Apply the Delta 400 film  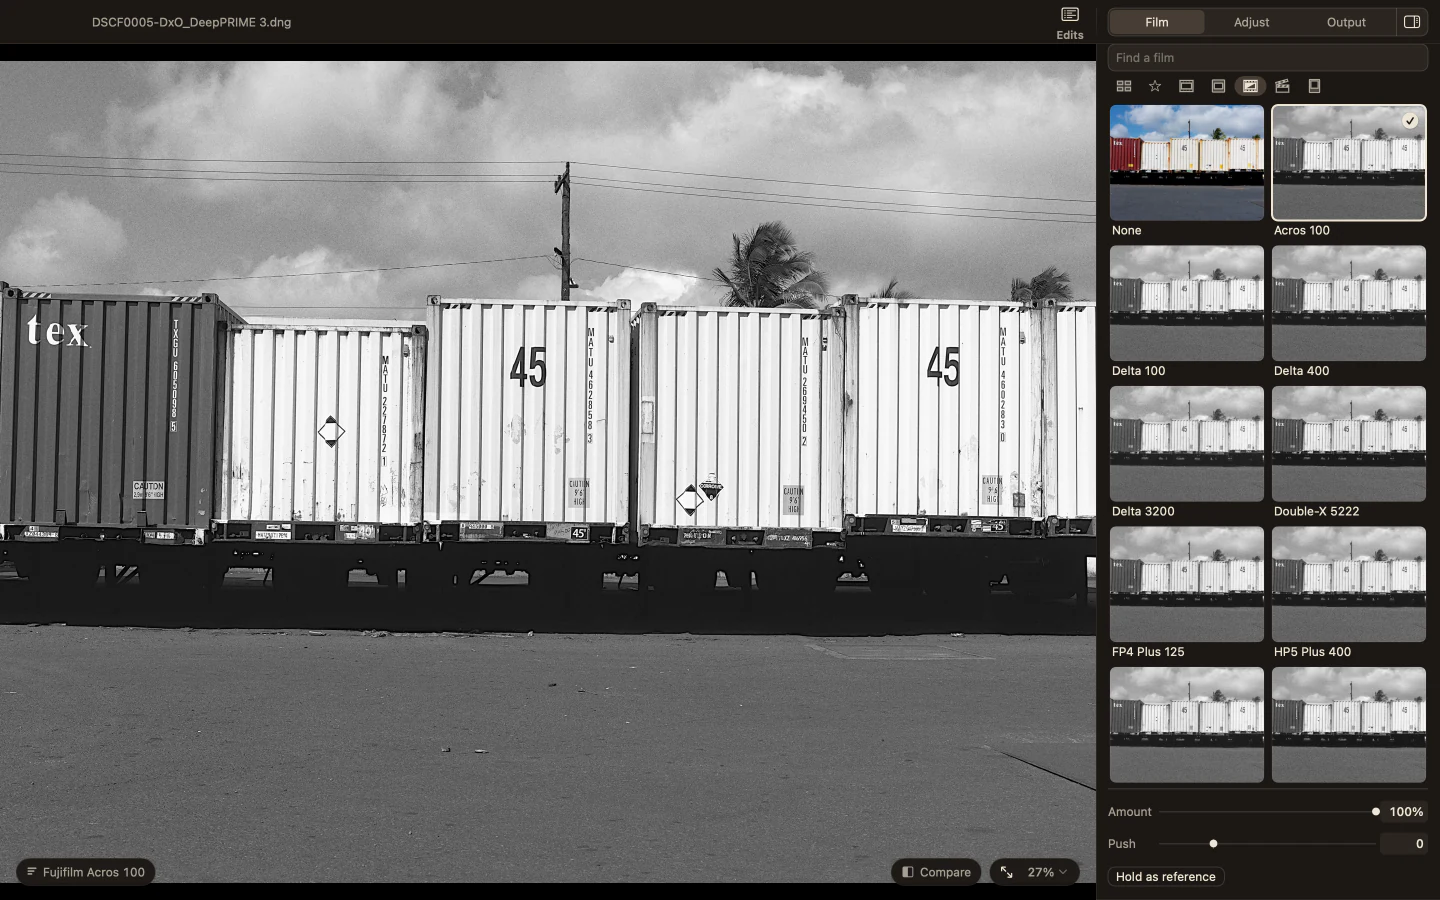point(1349,303)
